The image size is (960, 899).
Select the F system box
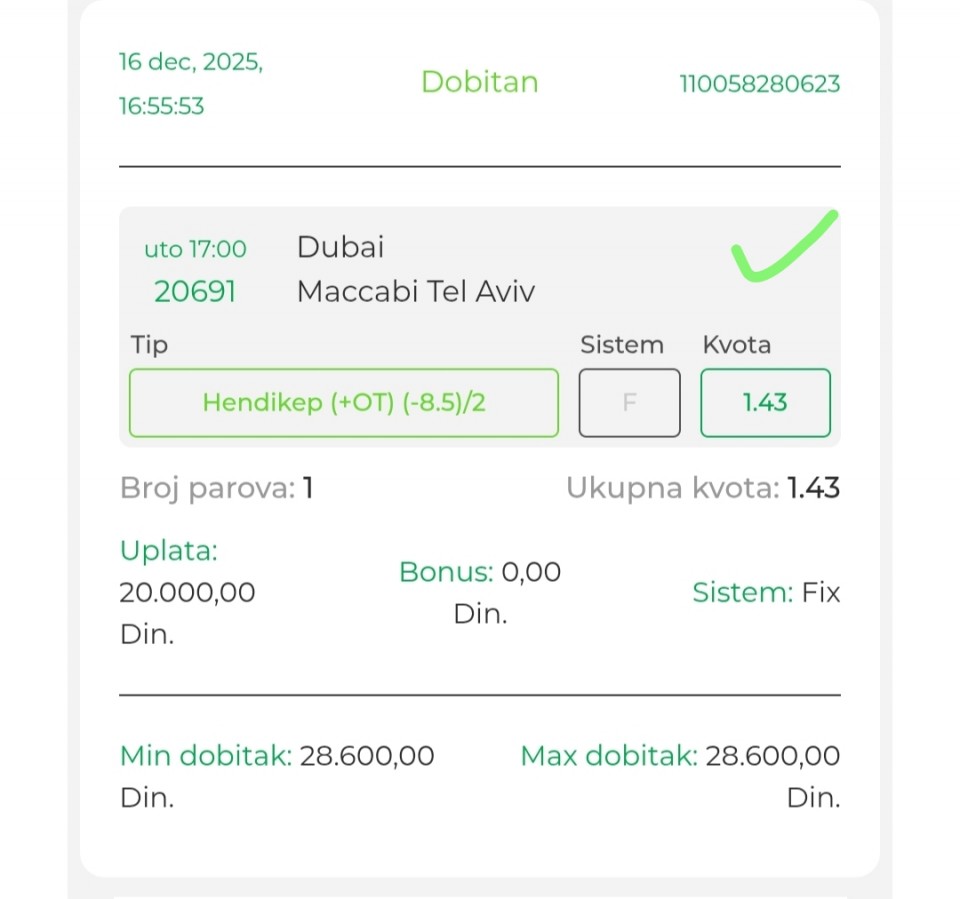click(629, 403)
